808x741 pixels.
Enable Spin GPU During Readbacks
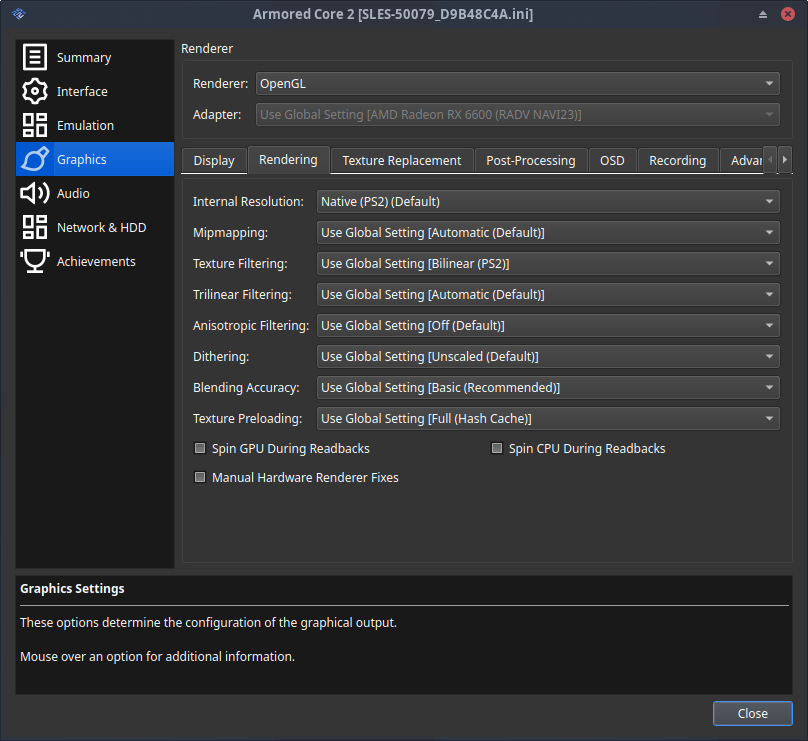coord(199,448)
